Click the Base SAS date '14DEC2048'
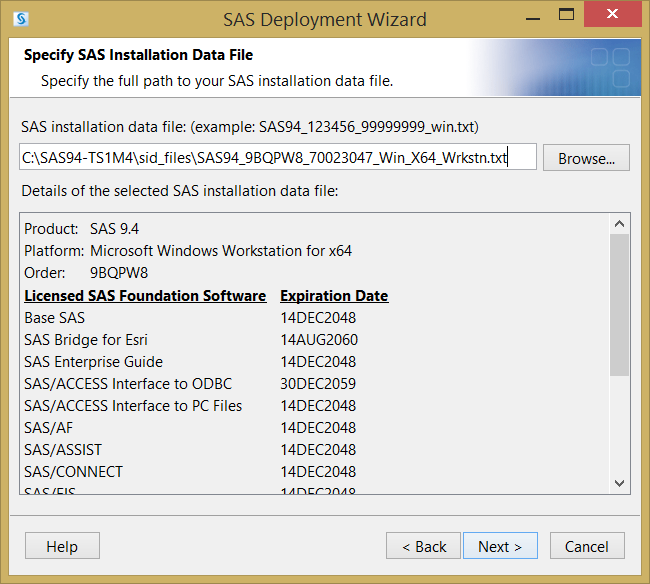This screenshot has width=650, height=584. (x=318, y=318)
